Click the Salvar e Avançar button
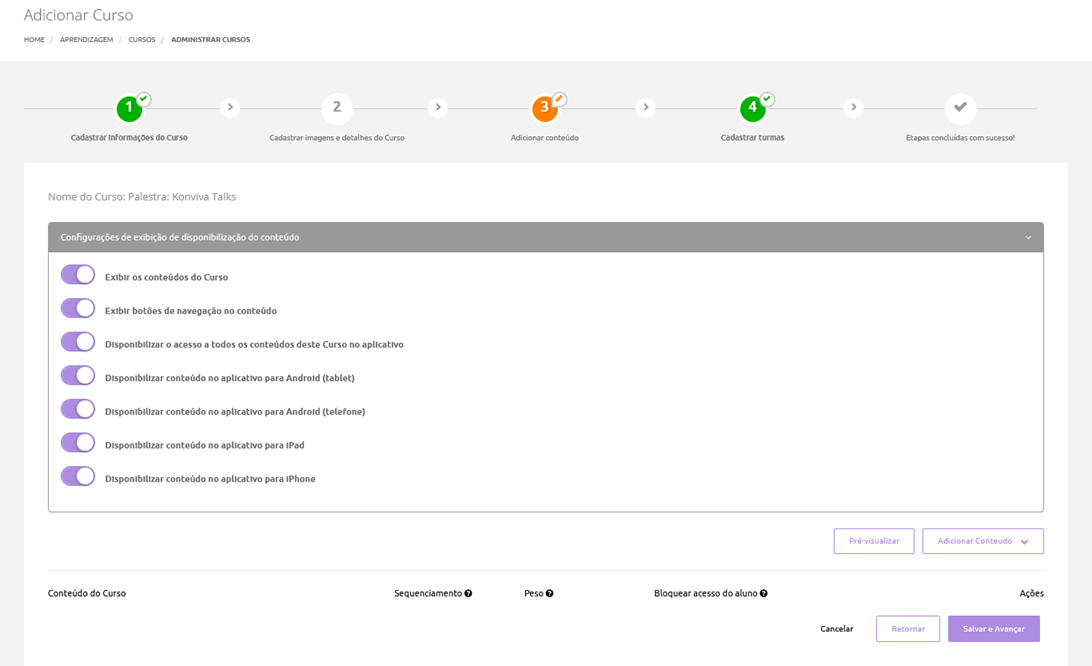1092x666 pixels. pos(993,629)
